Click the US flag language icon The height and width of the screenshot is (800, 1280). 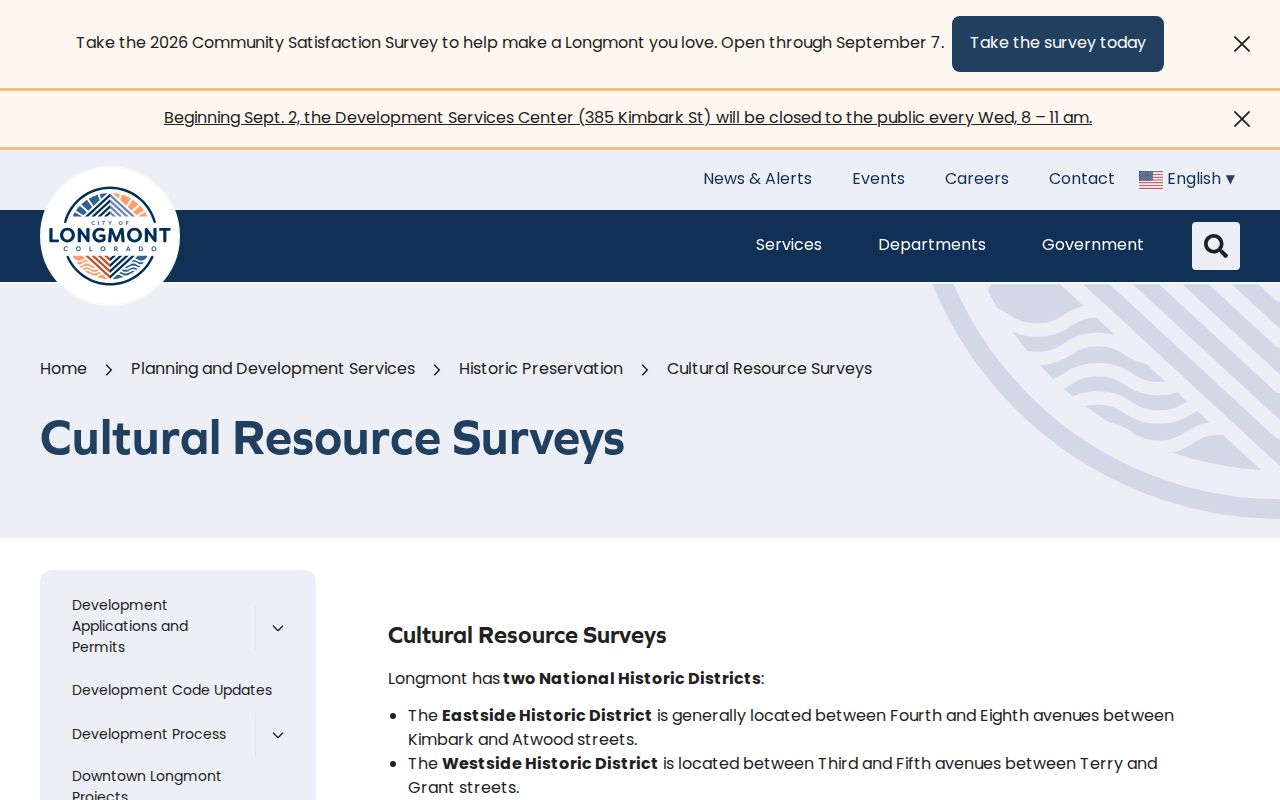[x=1151, y=179]
